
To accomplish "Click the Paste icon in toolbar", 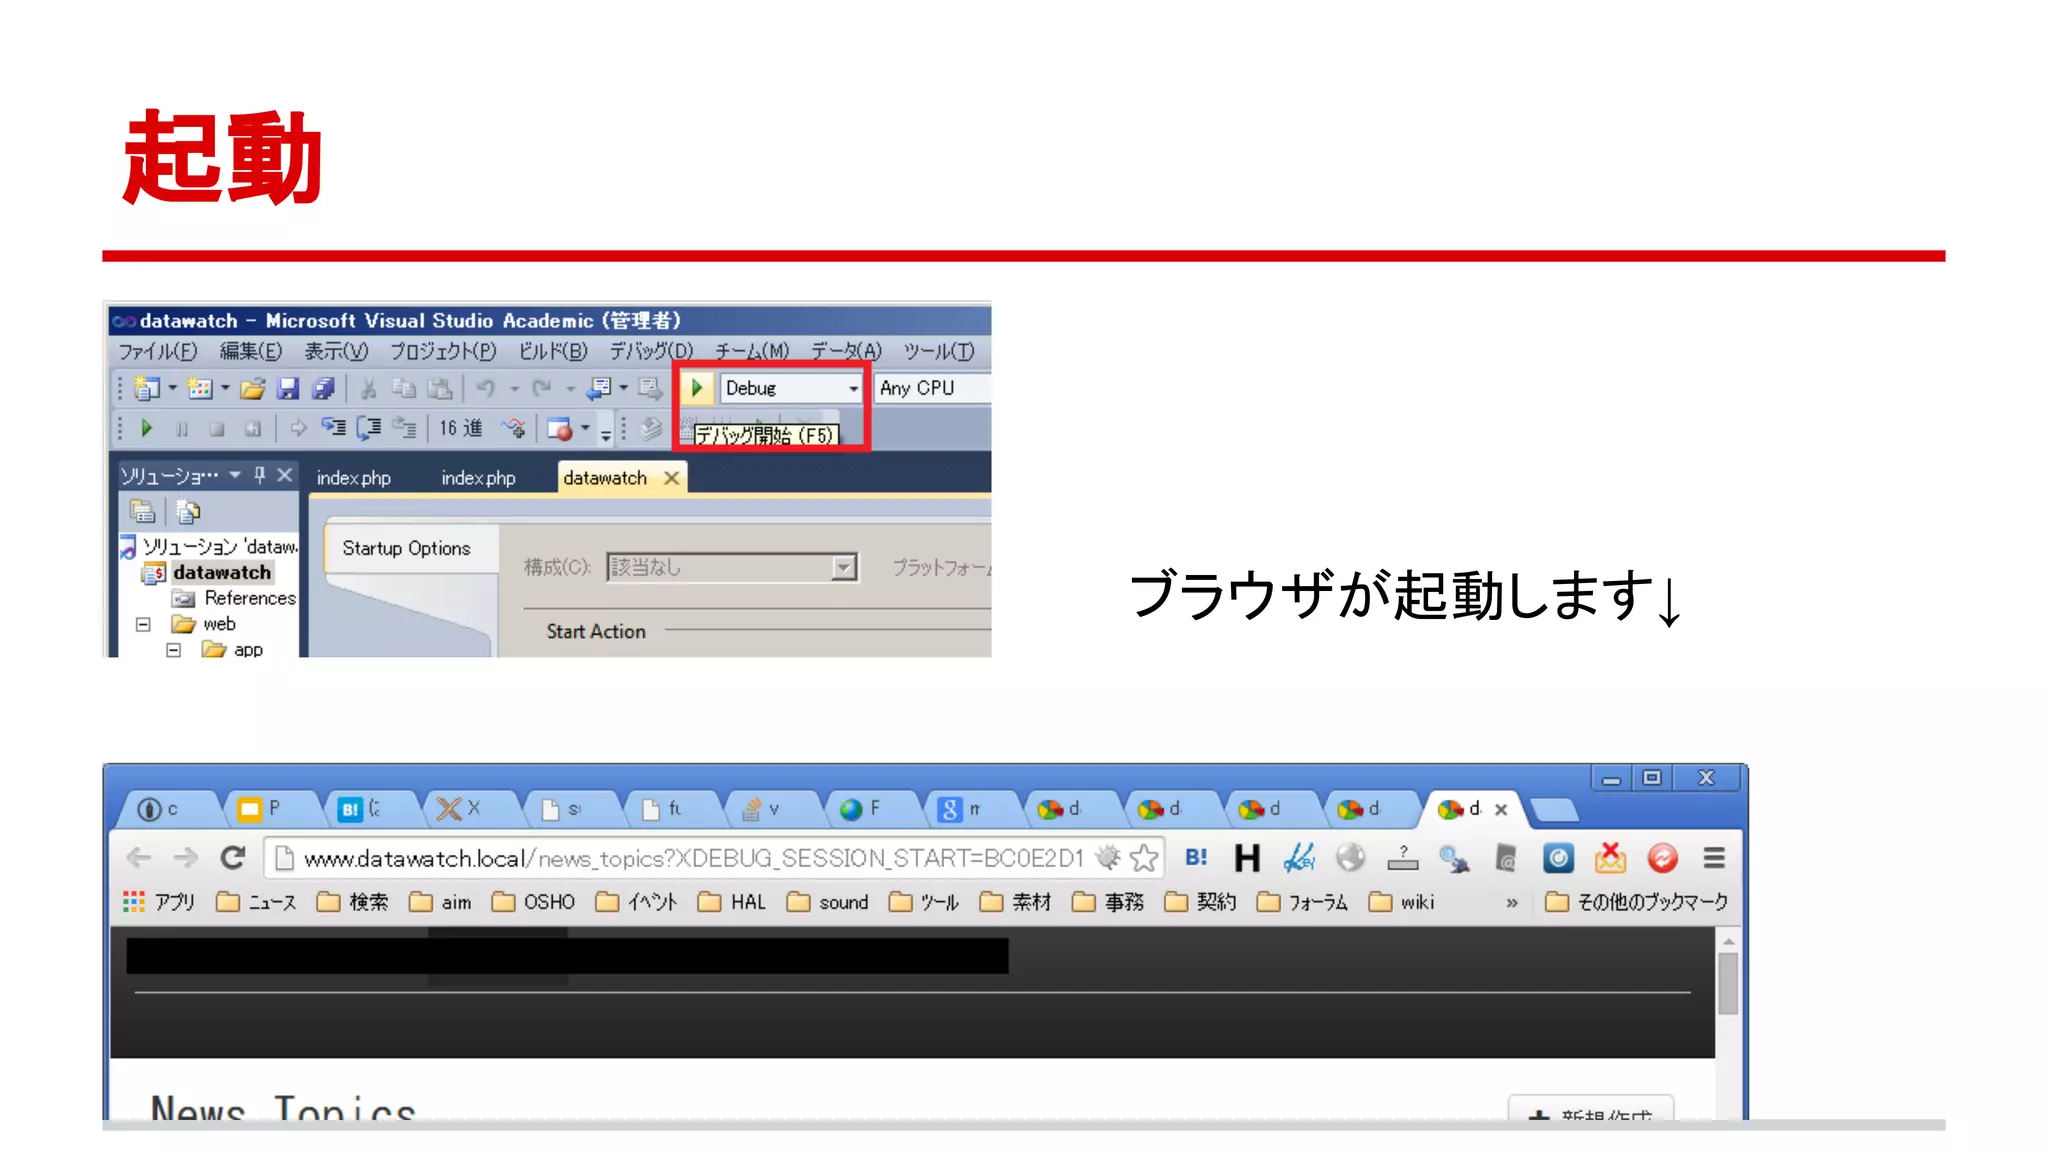I will (x=440, y=389).
